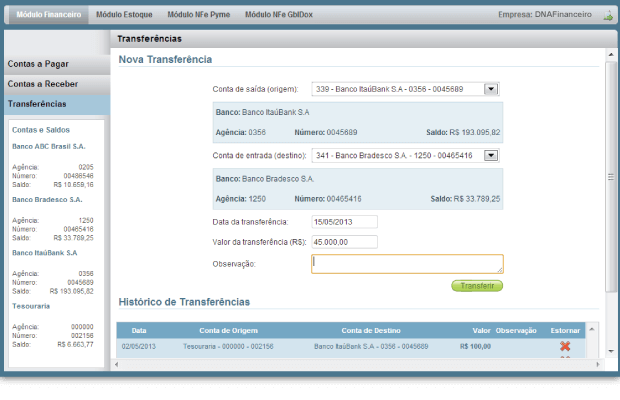Select the Módulo Financeiro tab
Image resolution: width=620 pixels, height=400 pixels.
(49, 15)
